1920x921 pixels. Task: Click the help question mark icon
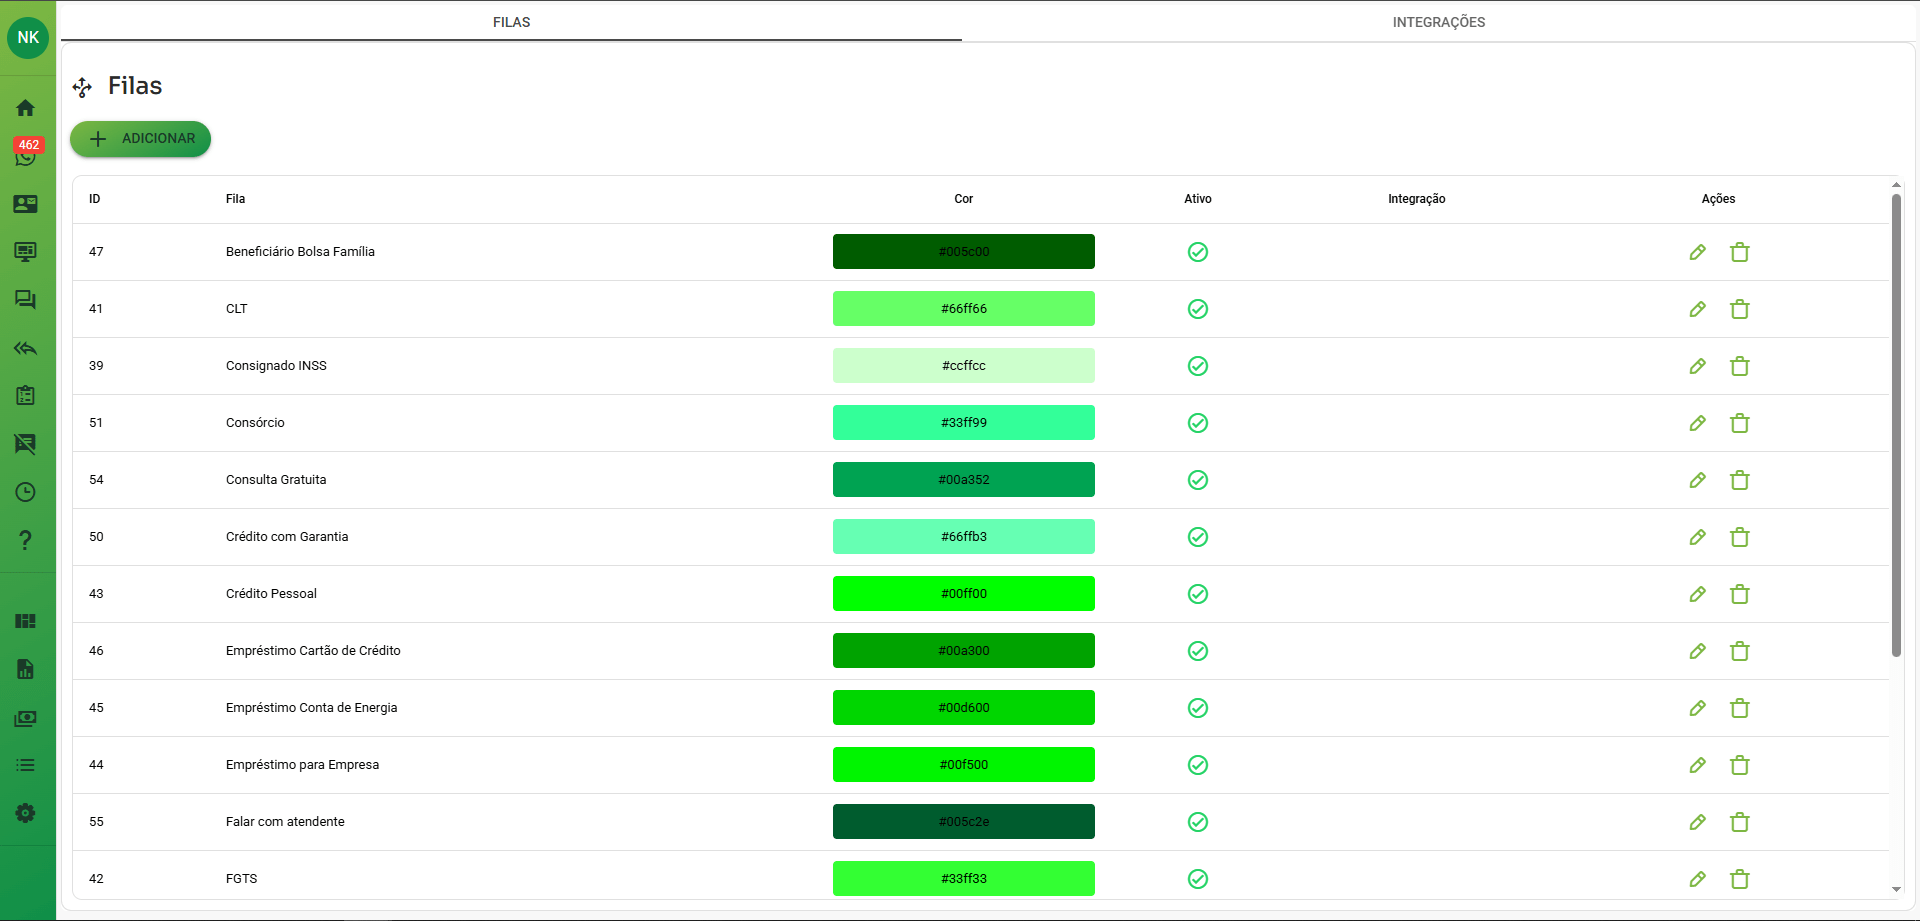click(26, 540)
